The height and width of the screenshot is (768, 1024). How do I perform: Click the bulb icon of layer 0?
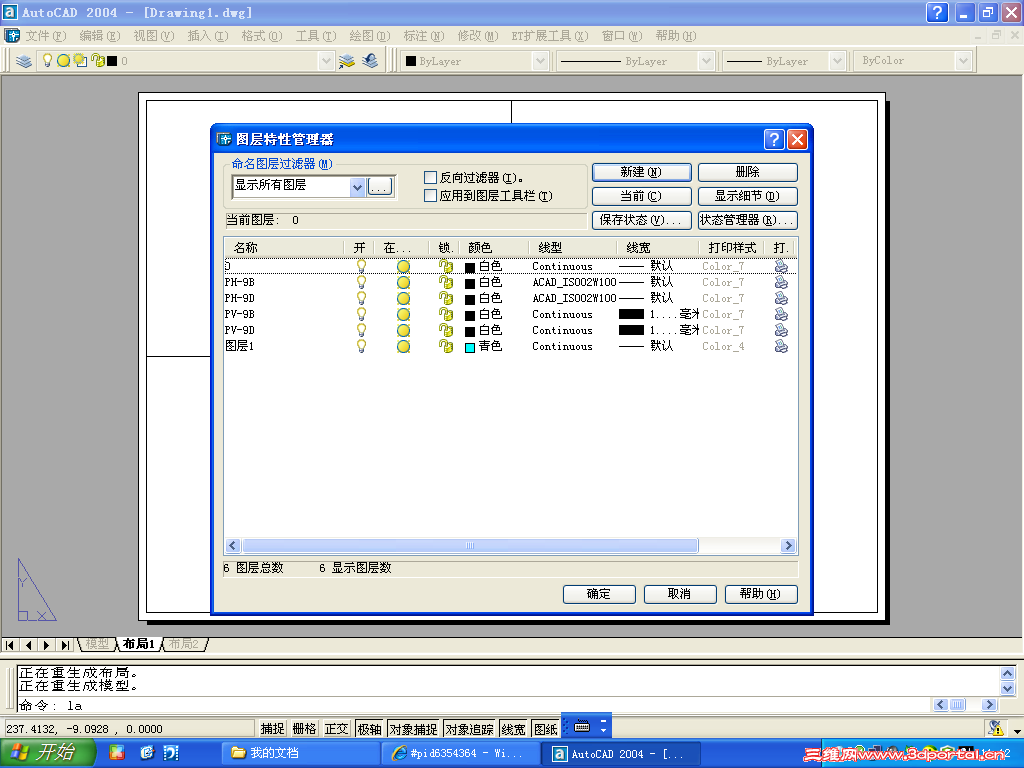click(361, 266)
